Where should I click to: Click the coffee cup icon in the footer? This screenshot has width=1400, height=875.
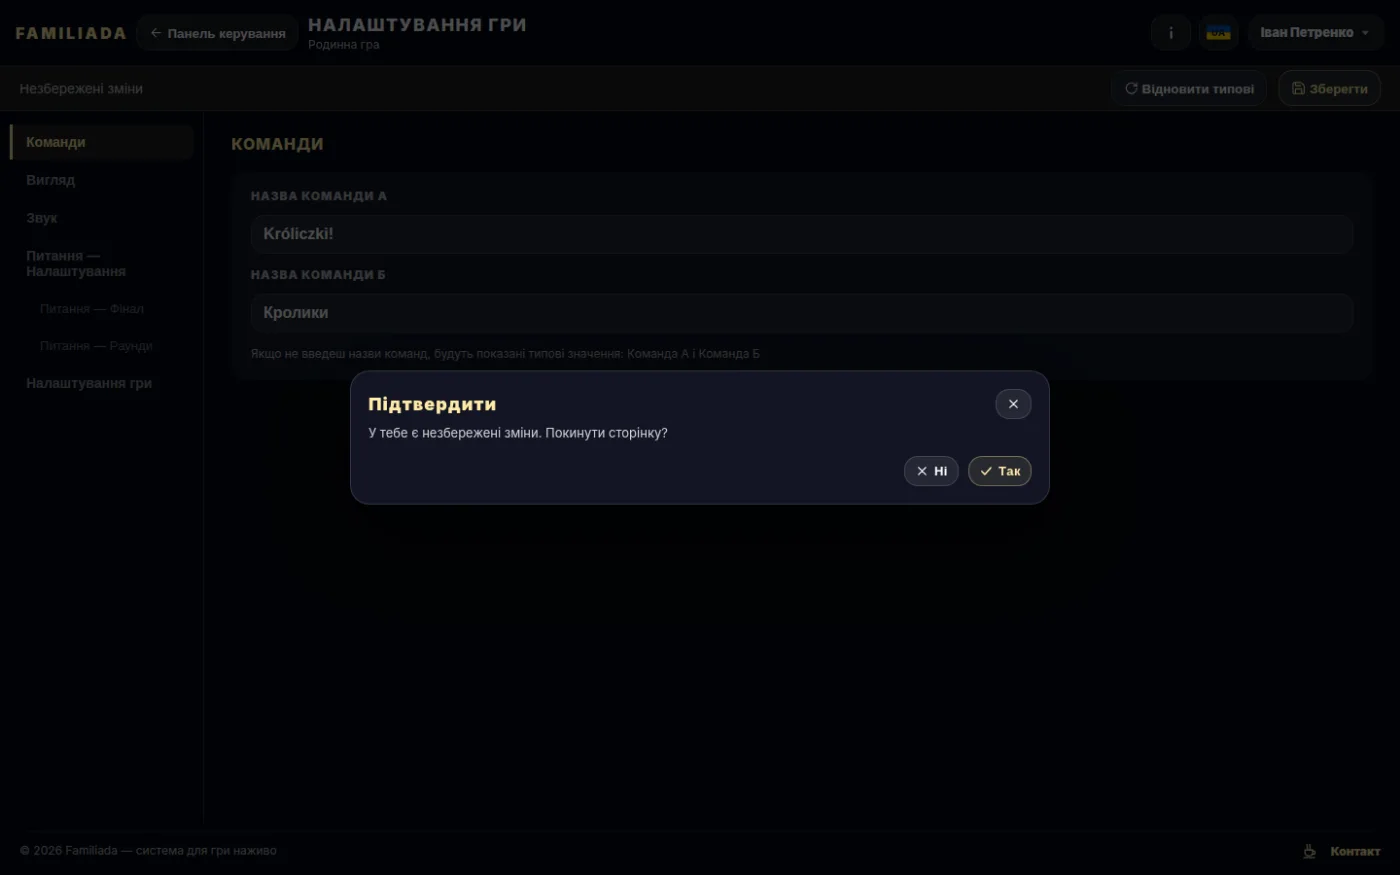click(x=1309, y=851)
